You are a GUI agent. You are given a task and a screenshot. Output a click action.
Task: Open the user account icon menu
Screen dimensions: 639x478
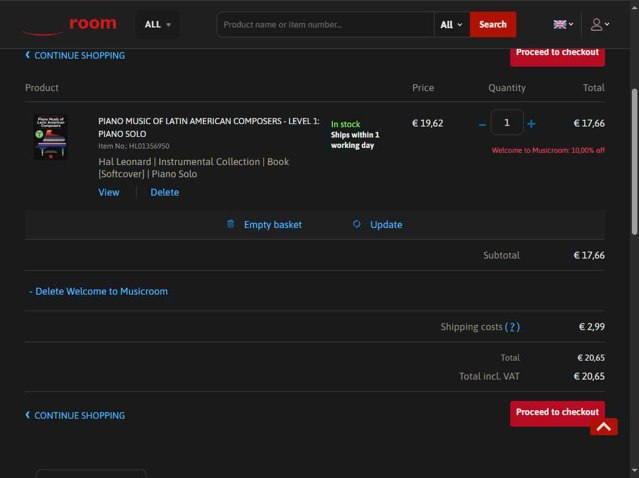point(600,24)
